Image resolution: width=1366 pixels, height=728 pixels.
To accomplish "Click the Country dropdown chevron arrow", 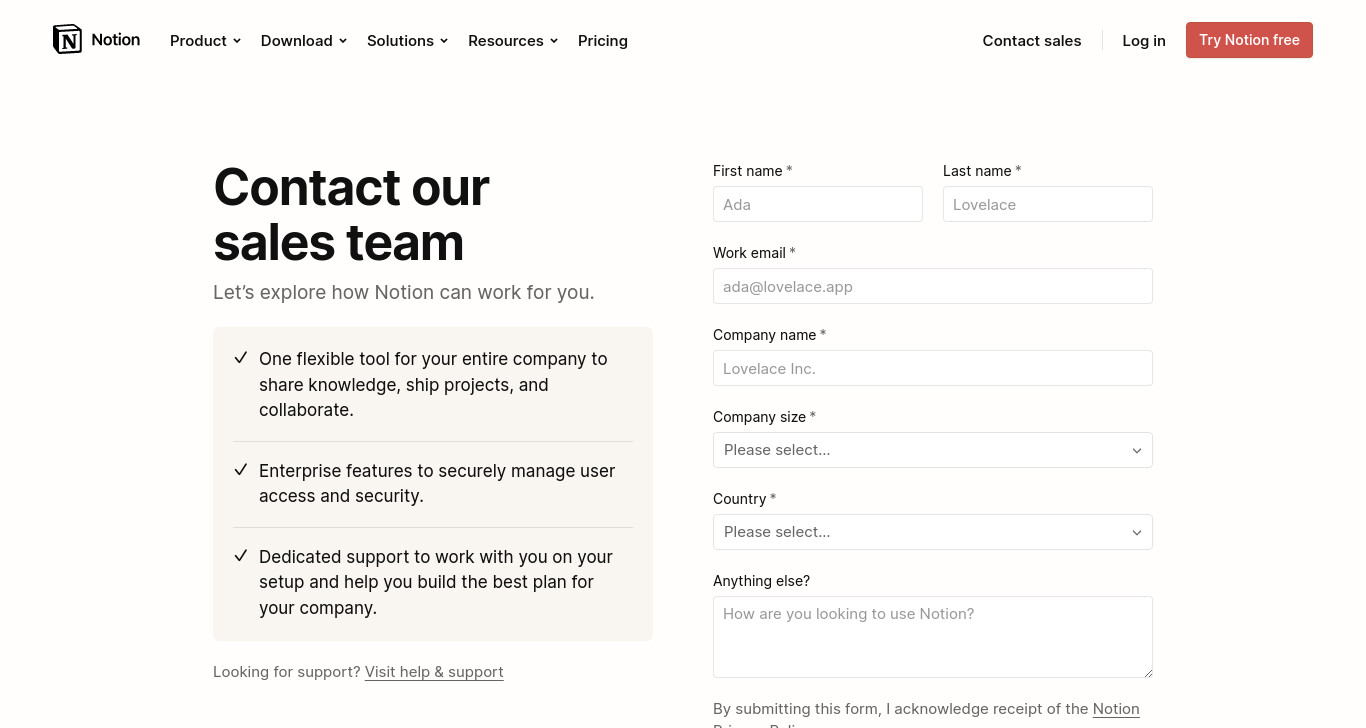I will (1137, 533).
